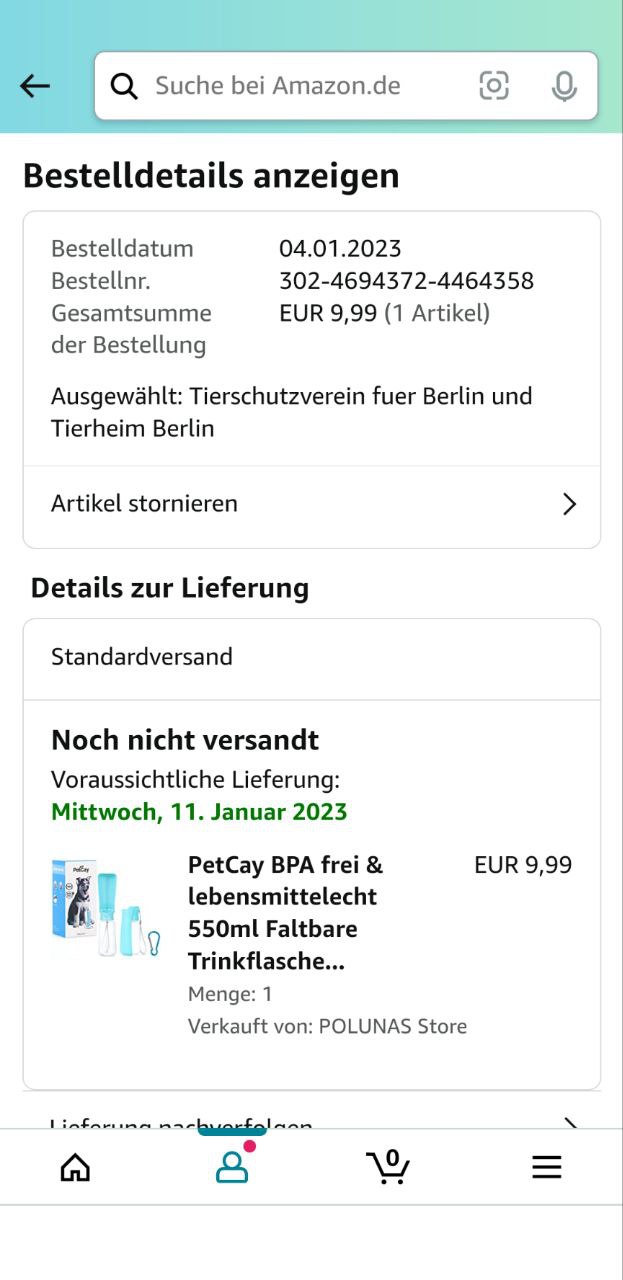Screen dimensions: 623x1280
Task: Tap the Mittwoch, 11. Januar 2023 delivery date
Action: (x=199, y=811)
